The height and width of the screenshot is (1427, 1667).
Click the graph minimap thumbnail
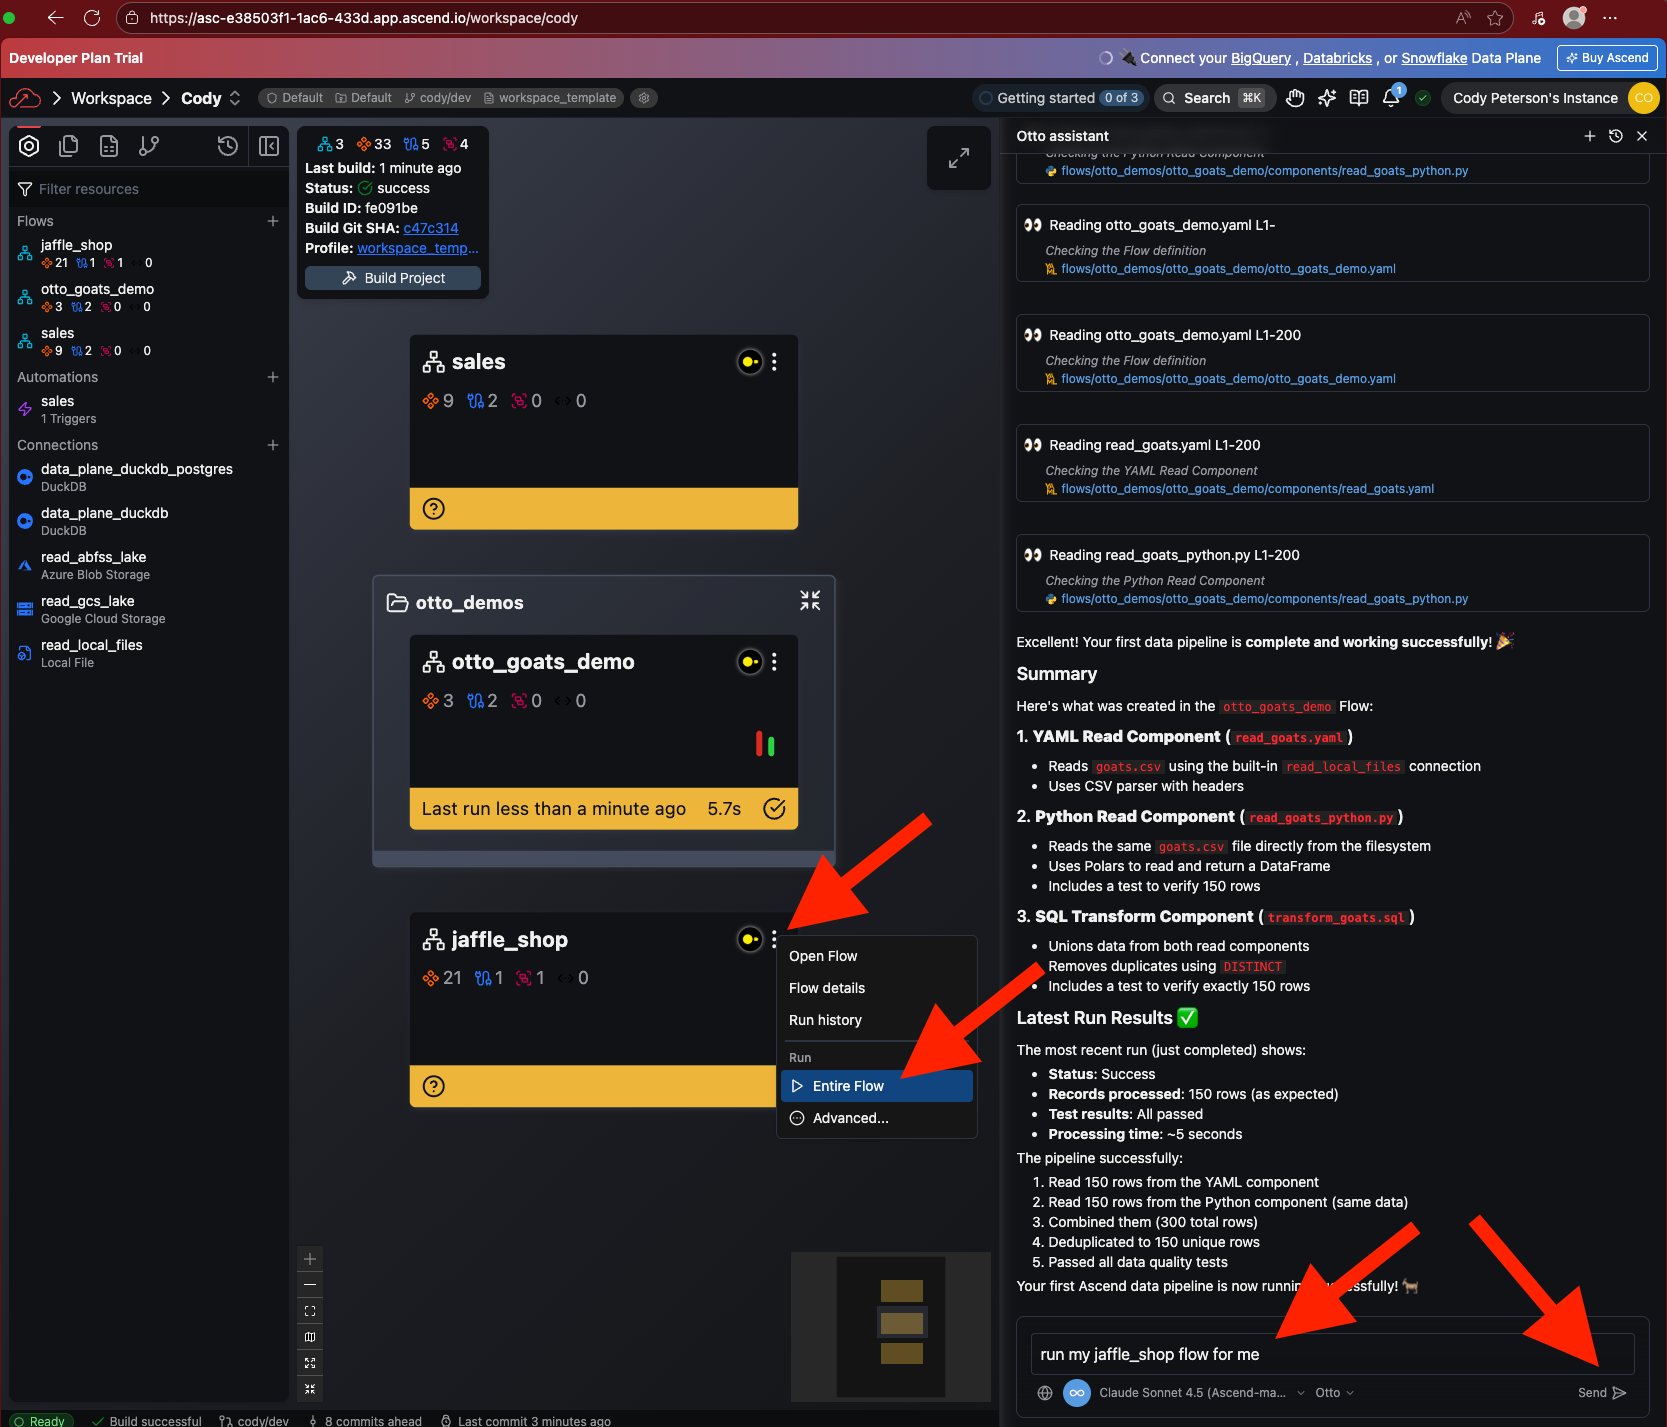pyautogui.click(x=891, y=1326)
